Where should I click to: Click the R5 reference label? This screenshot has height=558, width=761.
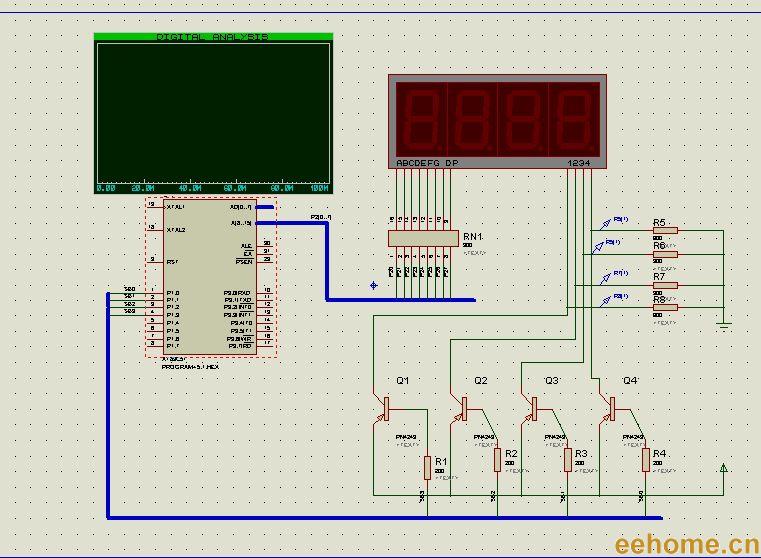[x=659, y=223]
